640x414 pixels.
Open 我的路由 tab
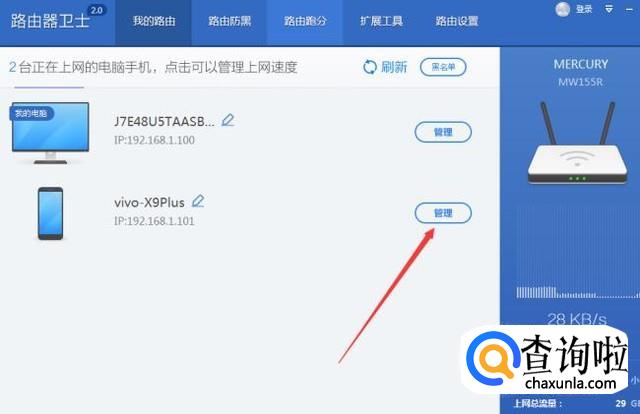[154, 21]
